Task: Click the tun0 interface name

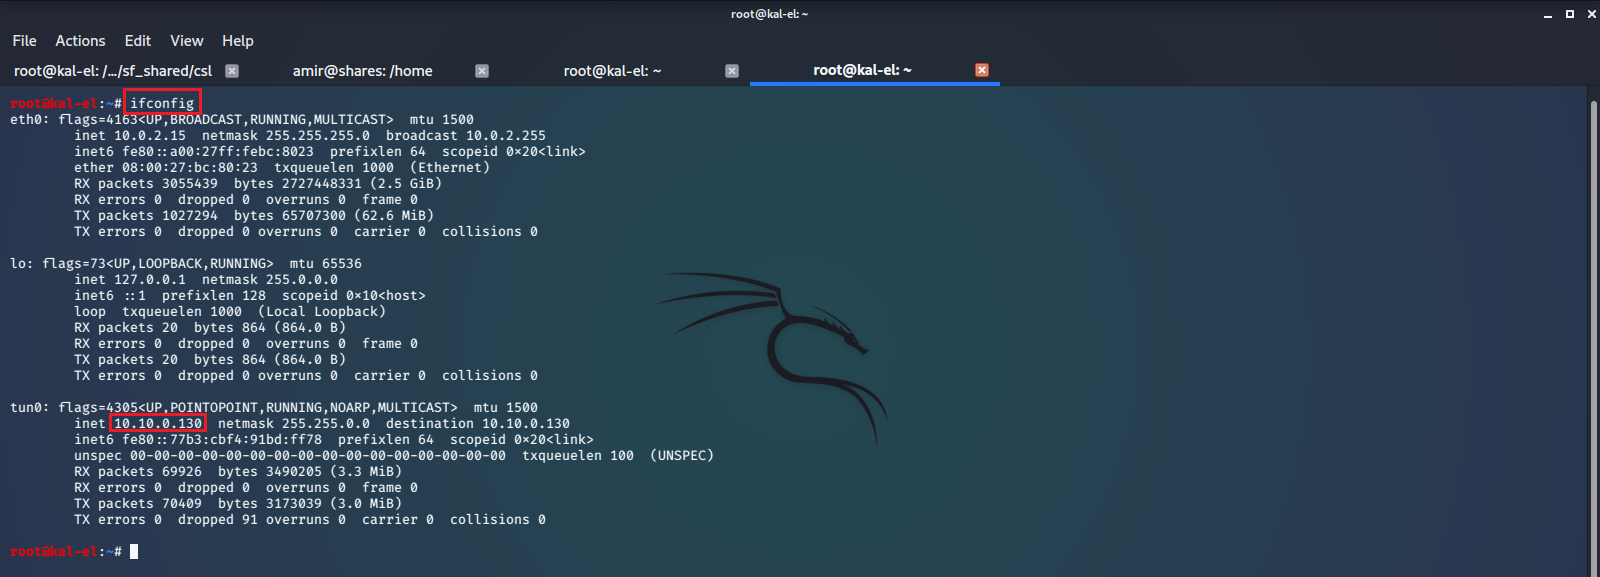Action: click(26, 407)
